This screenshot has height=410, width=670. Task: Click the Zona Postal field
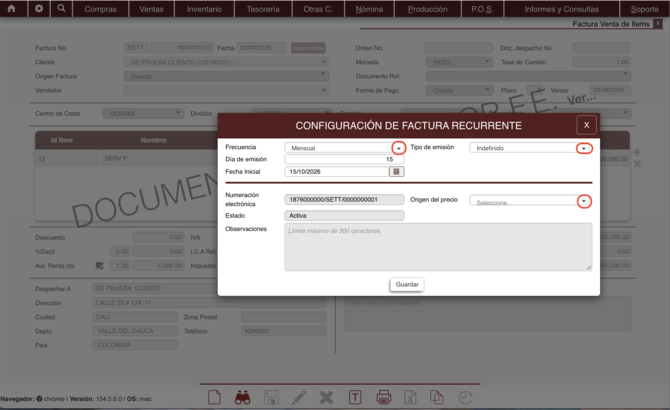click(x=284, y=317)
